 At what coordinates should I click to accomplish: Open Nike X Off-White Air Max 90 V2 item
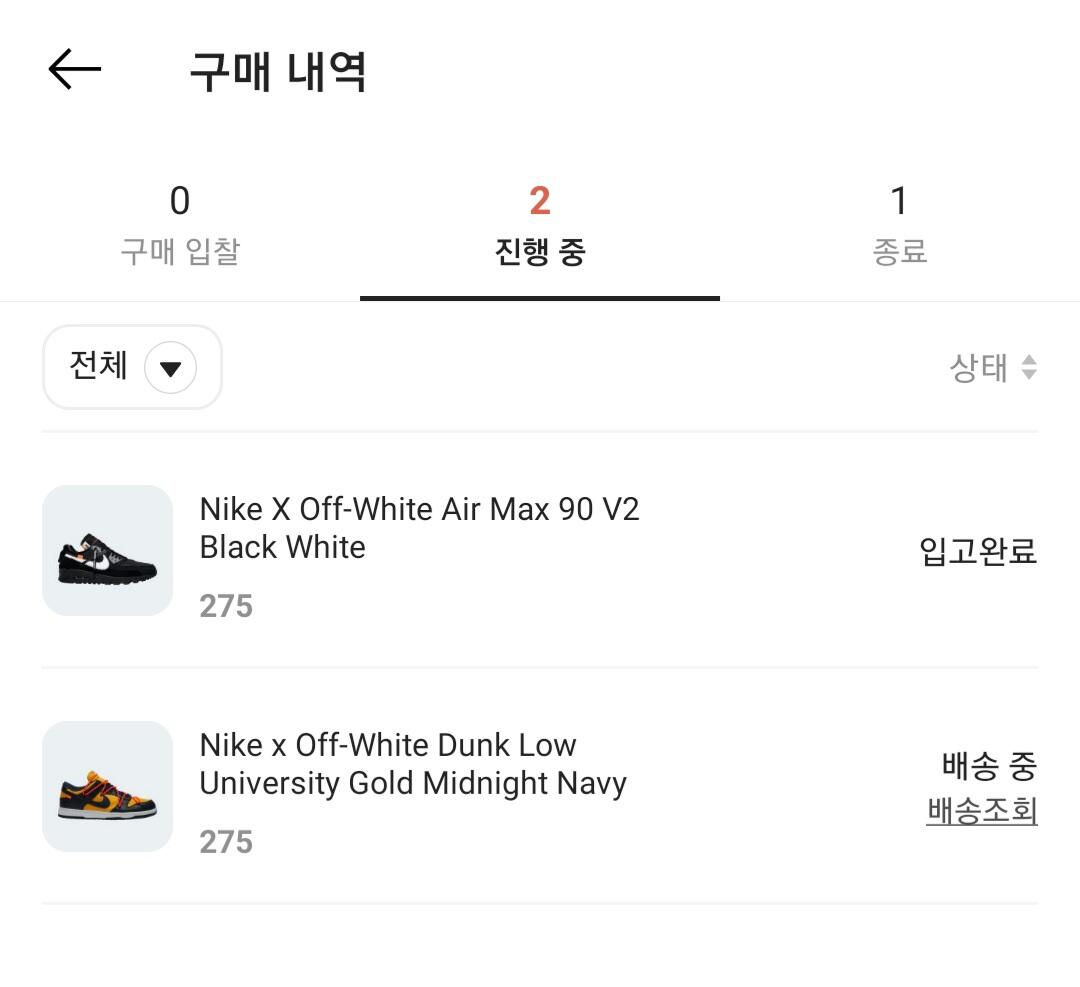tap(419, 528)
